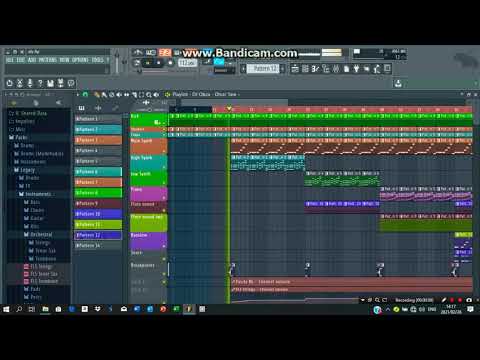The height and width of the screenshot is (360, 480).
Task: Click the microphone icon in the shortcut toolbar
Action: (x=30, y=83)
